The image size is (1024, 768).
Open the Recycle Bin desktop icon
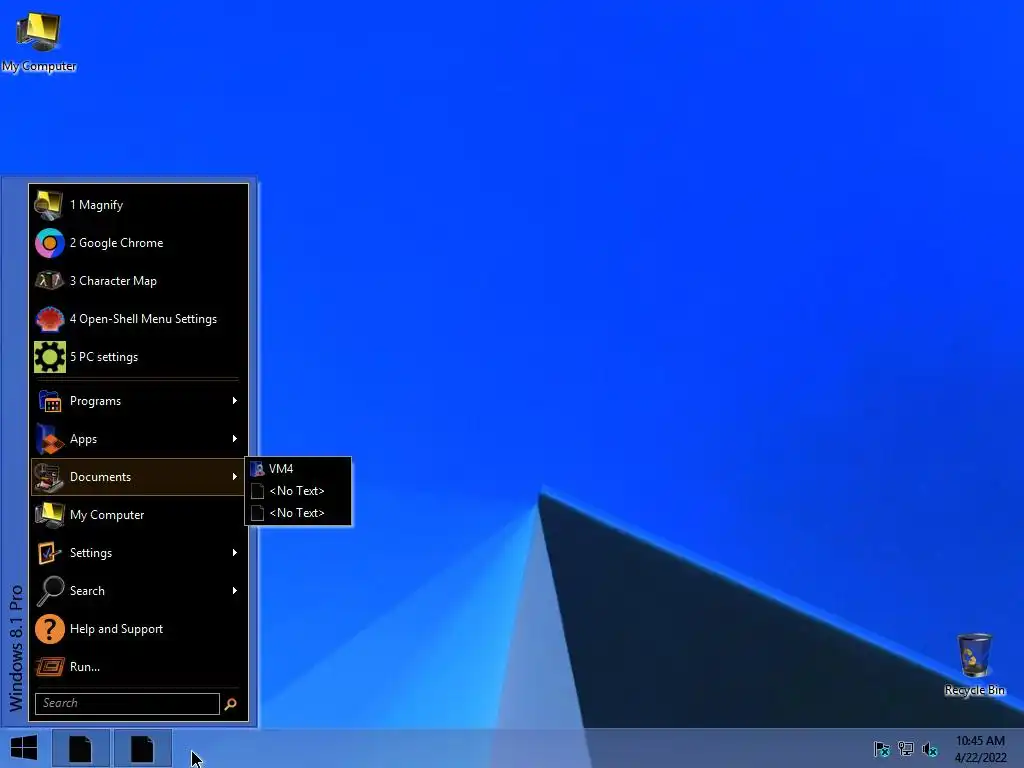pyautogui.click(x=974, y=655)
